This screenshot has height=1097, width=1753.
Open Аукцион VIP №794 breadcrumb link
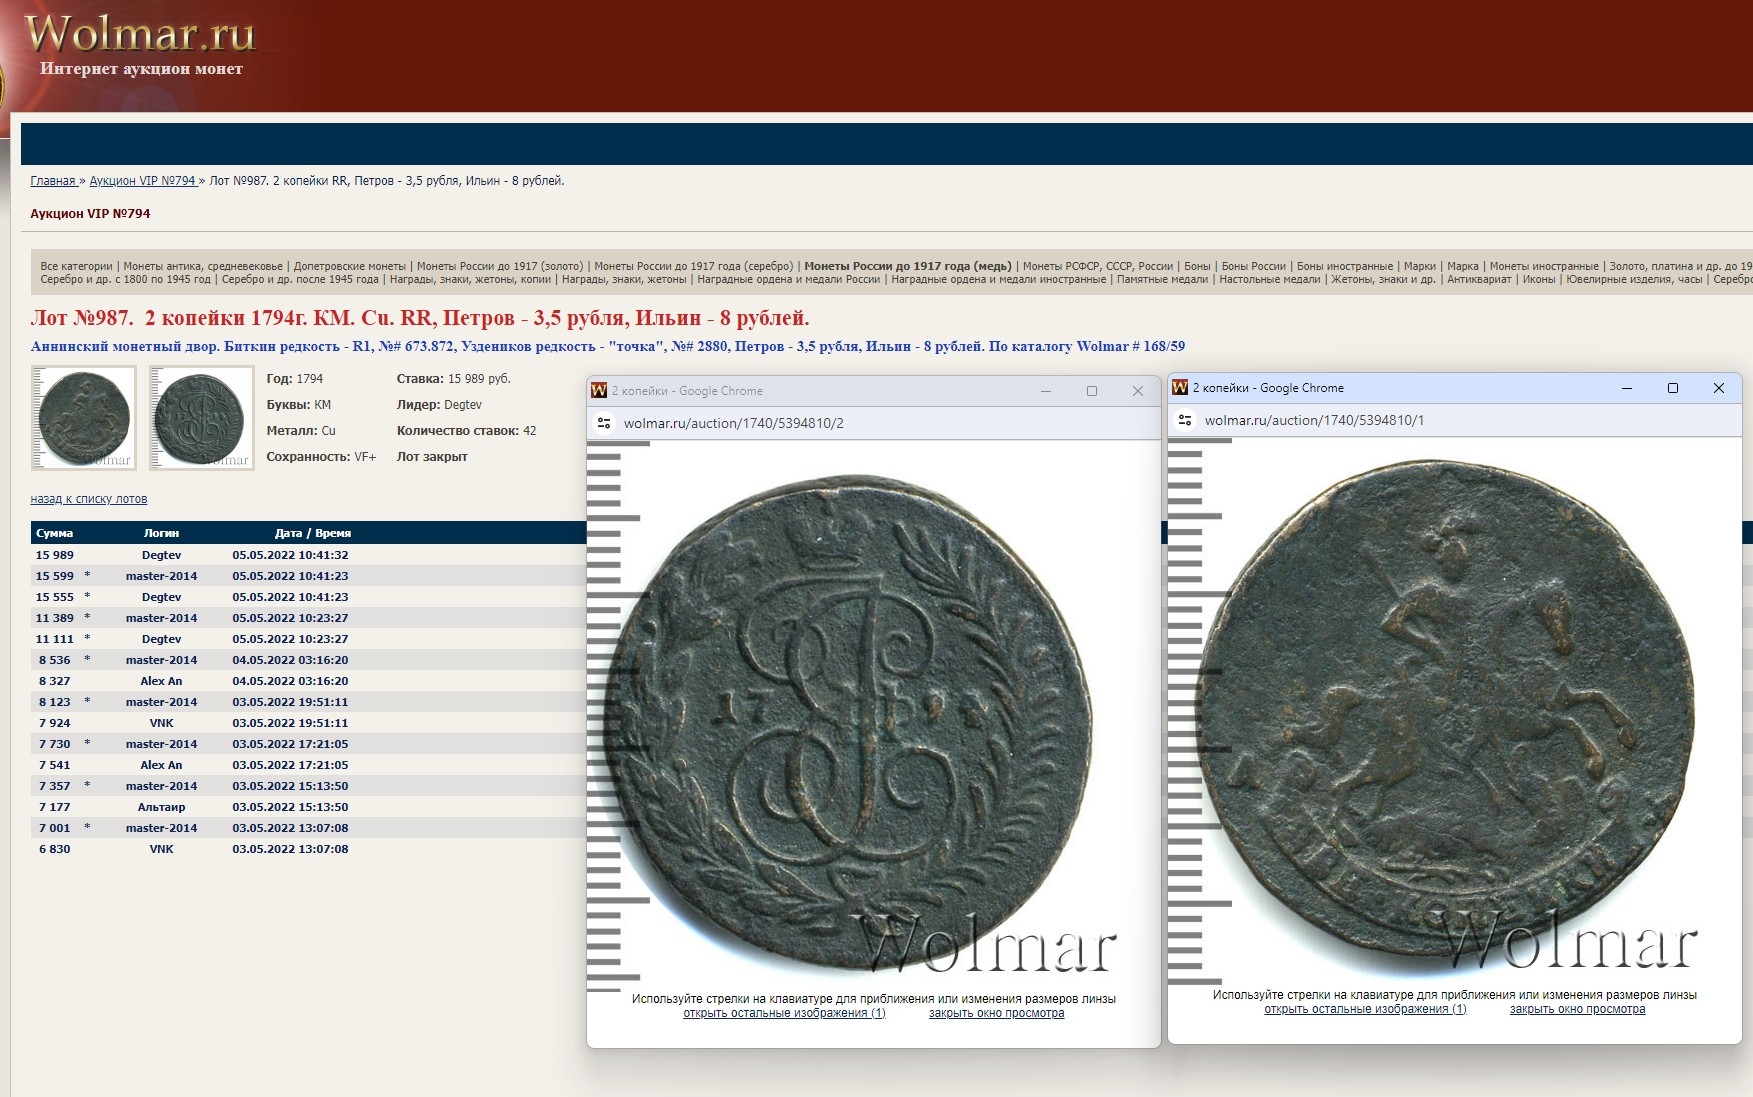pyautogui.click(x=143, y=181)
